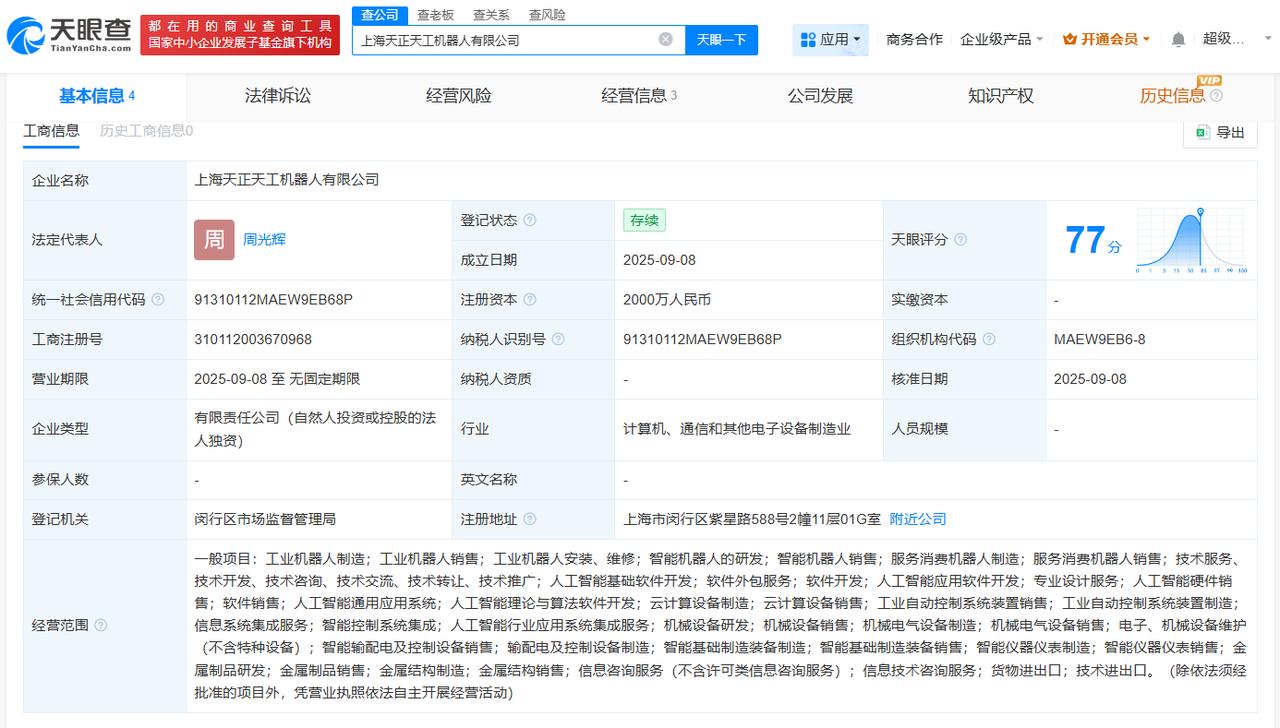Click the 存续 status tag
The height and width of the screenshot is (728, 1280).
point(644,220)
